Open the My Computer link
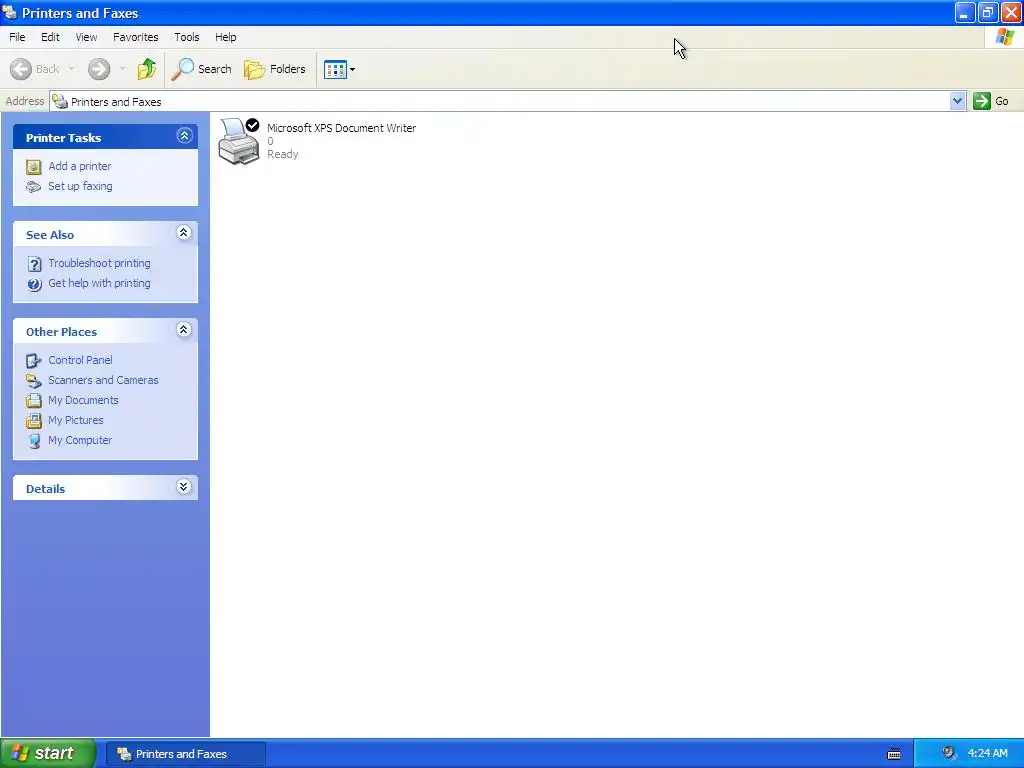The image size is (1024, 768). pos(80,440)
